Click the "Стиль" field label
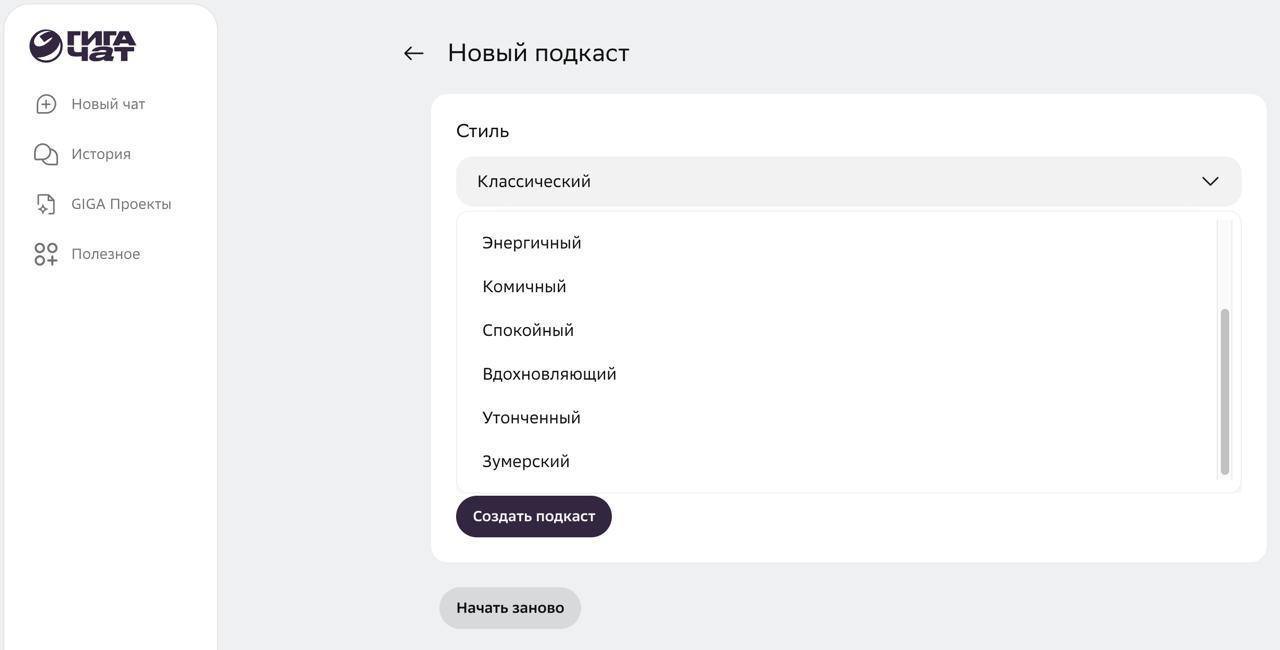The height and width of the screenshot is (650, 1280). point(482,129)
